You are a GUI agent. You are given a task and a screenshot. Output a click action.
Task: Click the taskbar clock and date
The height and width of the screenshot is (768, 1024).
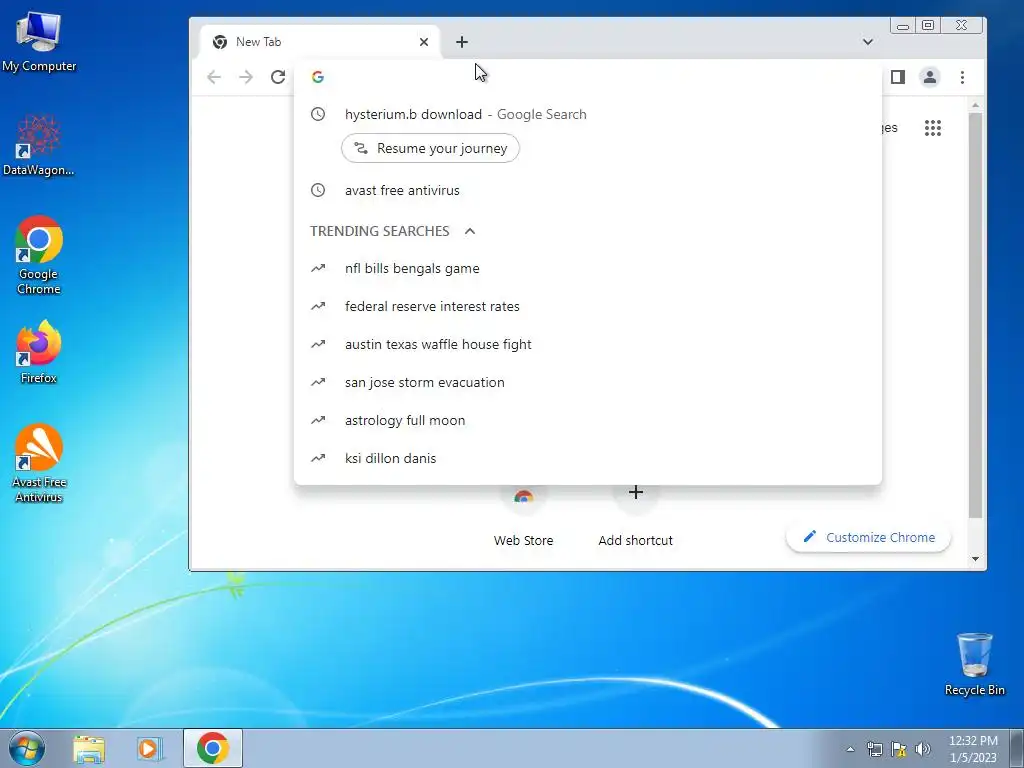(x=973, y=749)
